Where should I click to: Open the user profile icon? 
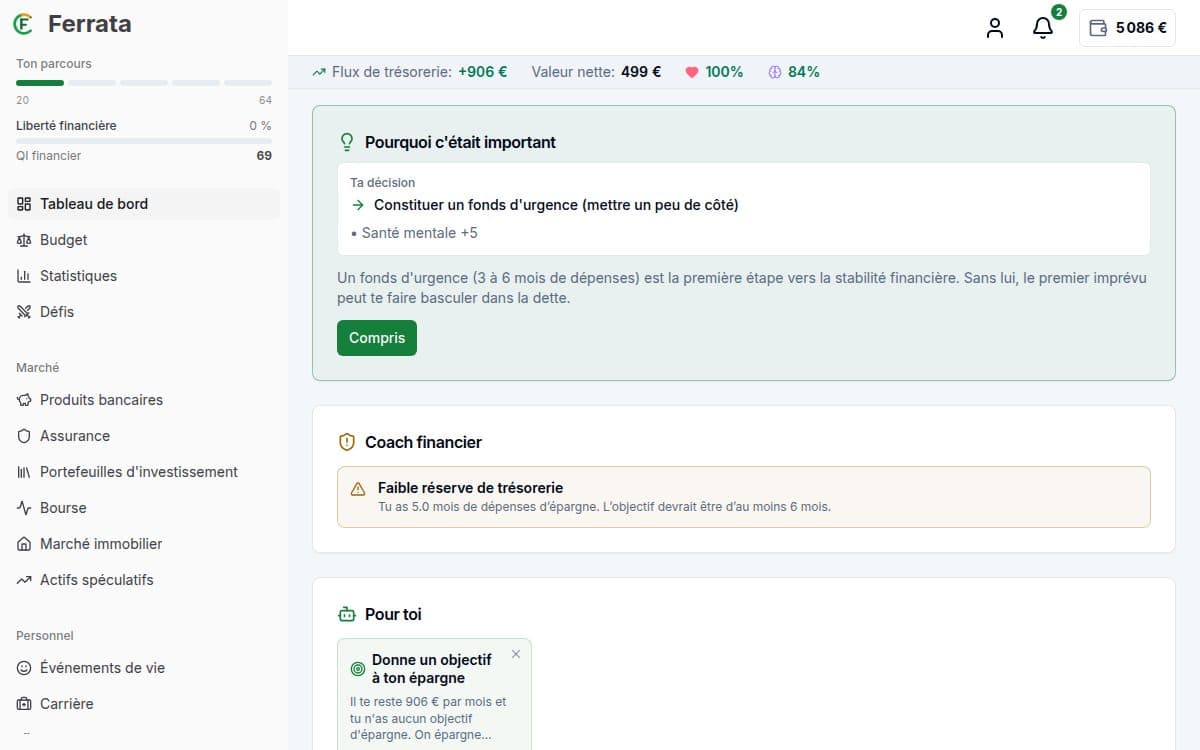tap(994, 28)
